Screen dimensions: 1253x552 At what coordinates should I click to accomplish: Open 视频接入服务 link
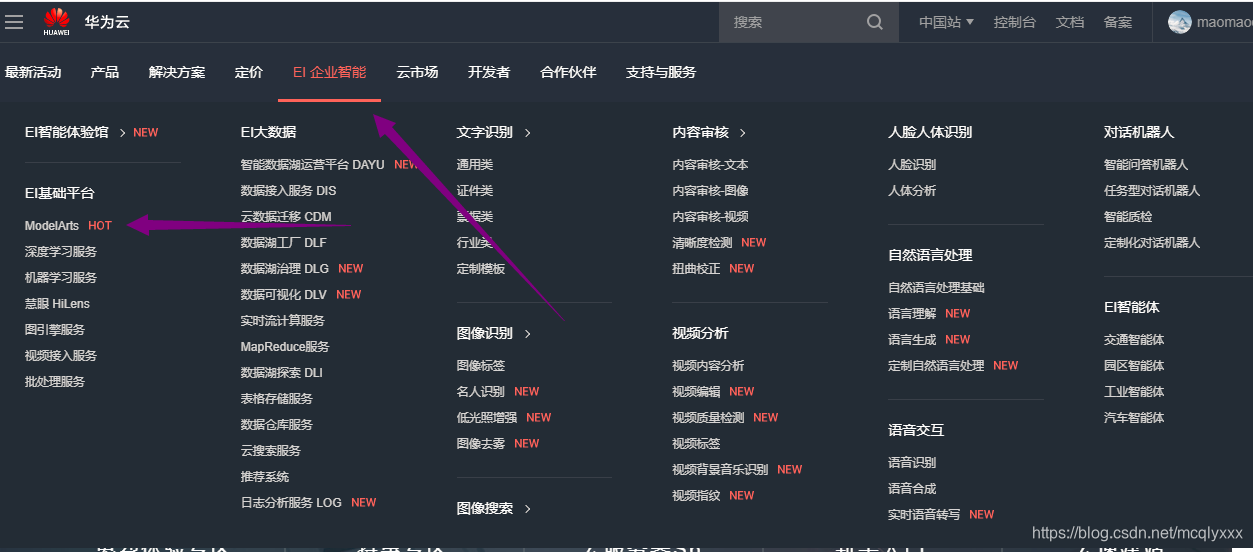coord(61,356)
